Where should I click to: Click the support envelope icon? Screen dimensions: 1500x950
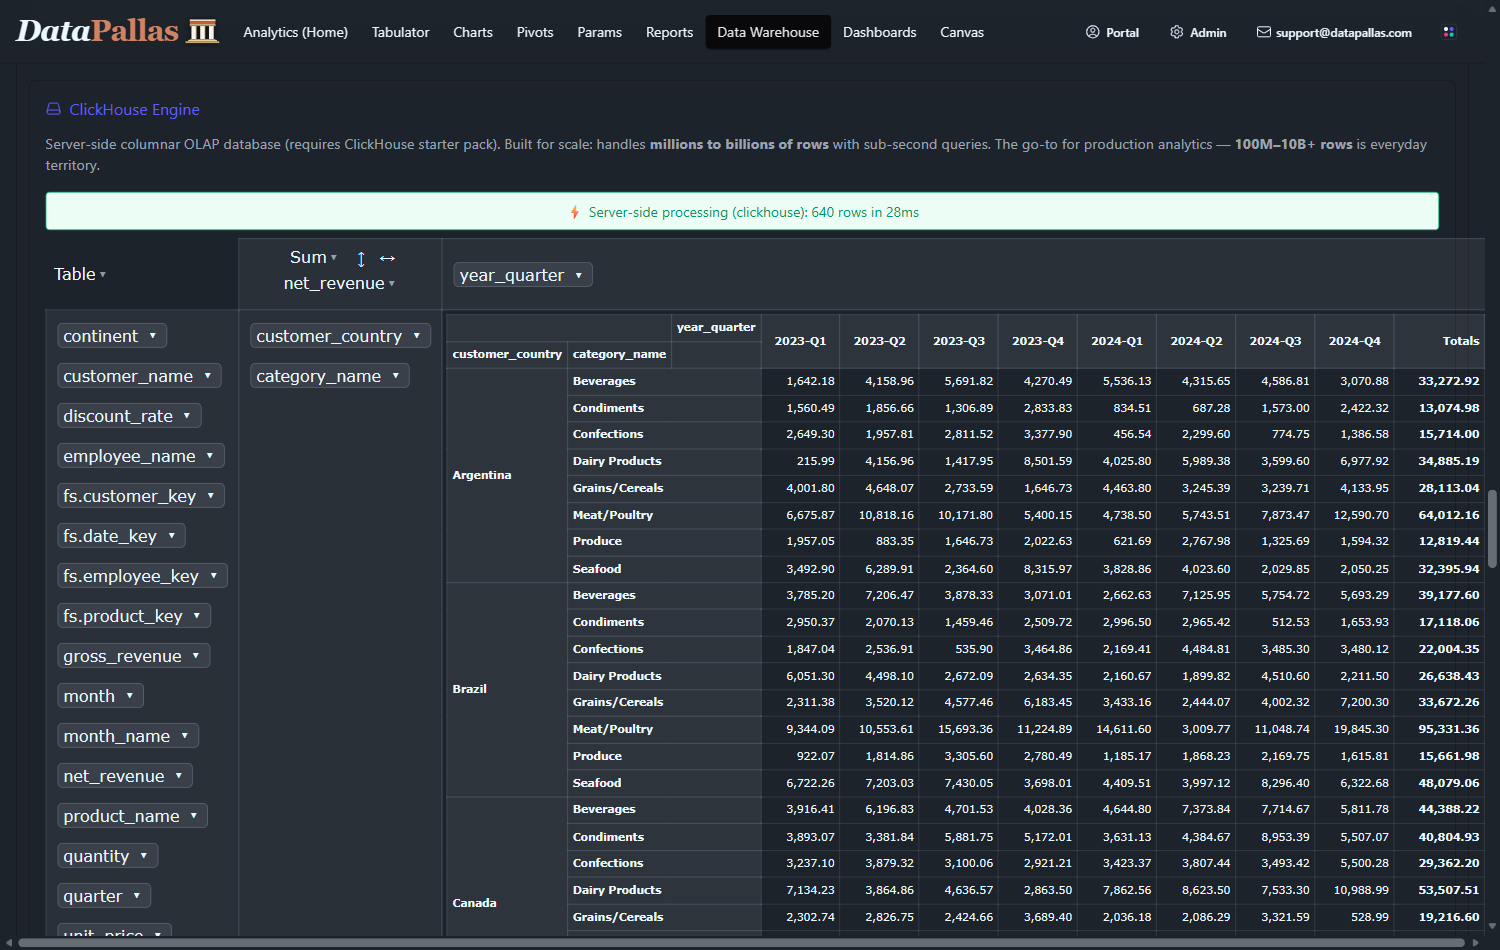tap(1264, 32)
